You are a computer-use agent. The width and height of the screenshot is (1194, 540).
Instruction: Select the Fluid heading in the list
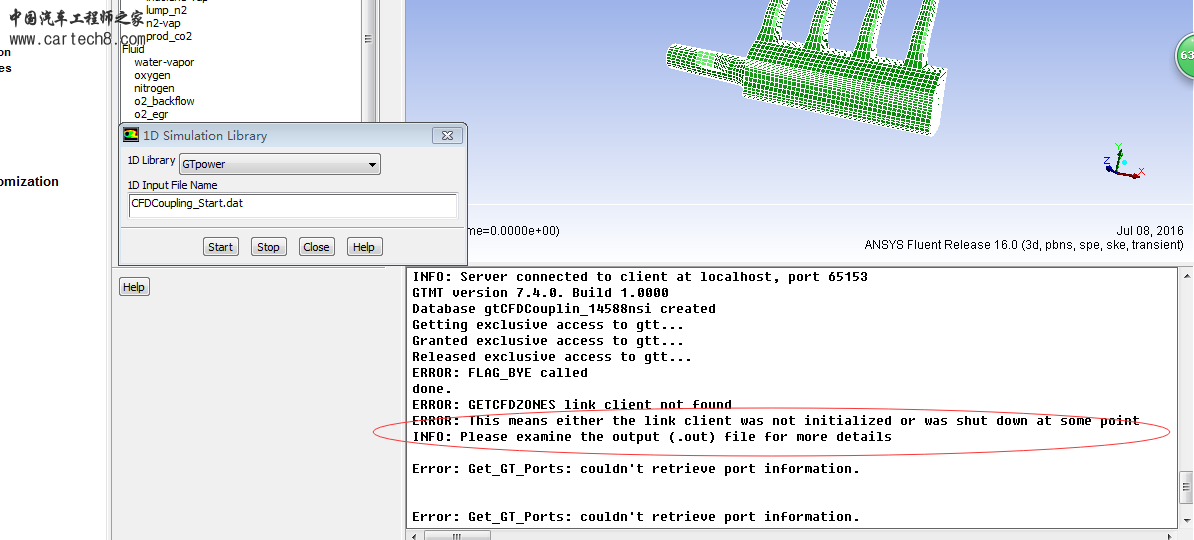pos(133,50)
